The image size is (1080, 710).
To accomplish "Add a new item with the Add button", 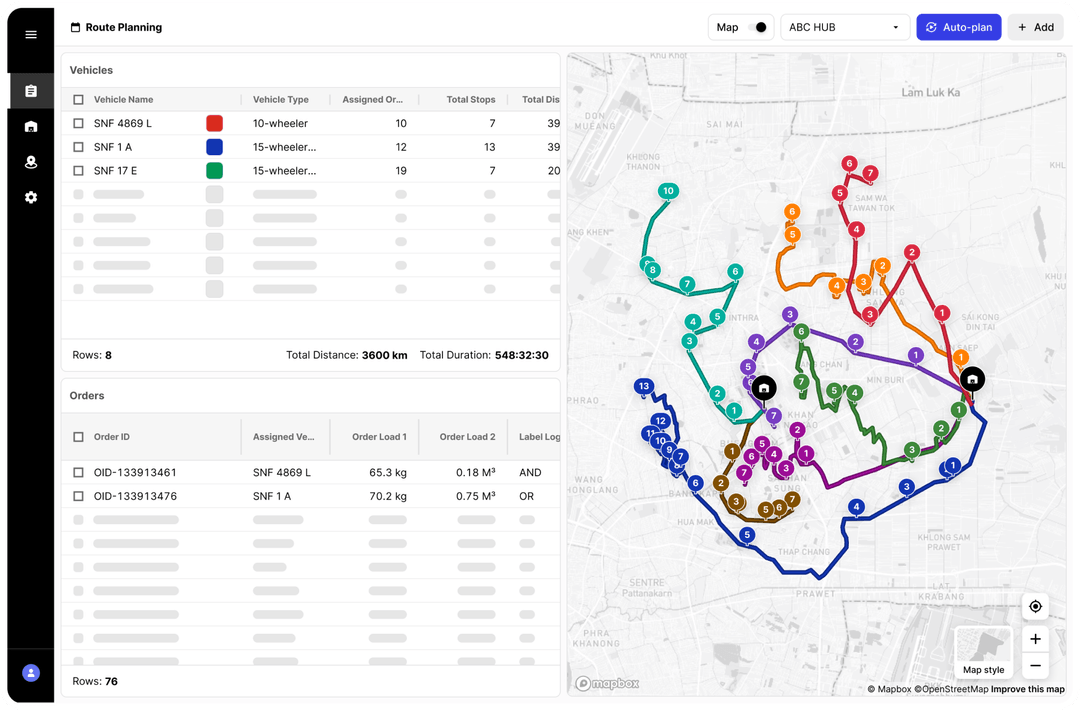I will click(x=1035, y=27).
